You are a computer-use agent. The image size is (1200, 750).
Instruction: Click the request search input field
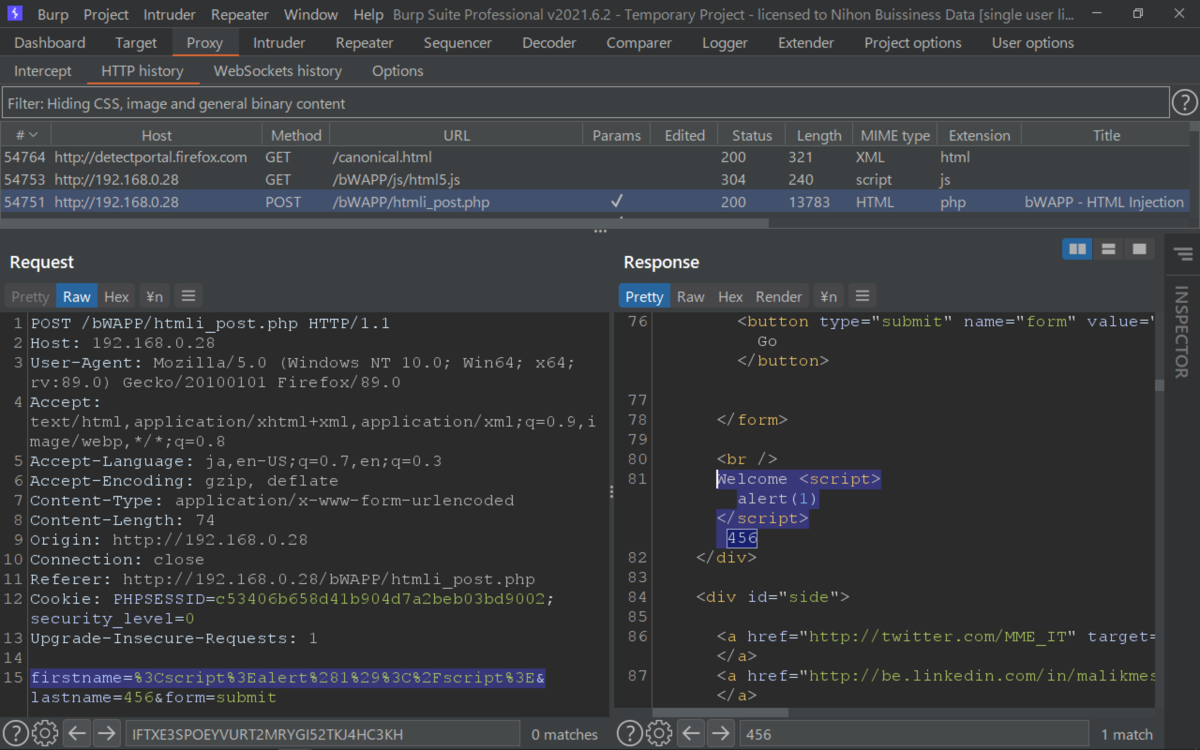(322, 734)
